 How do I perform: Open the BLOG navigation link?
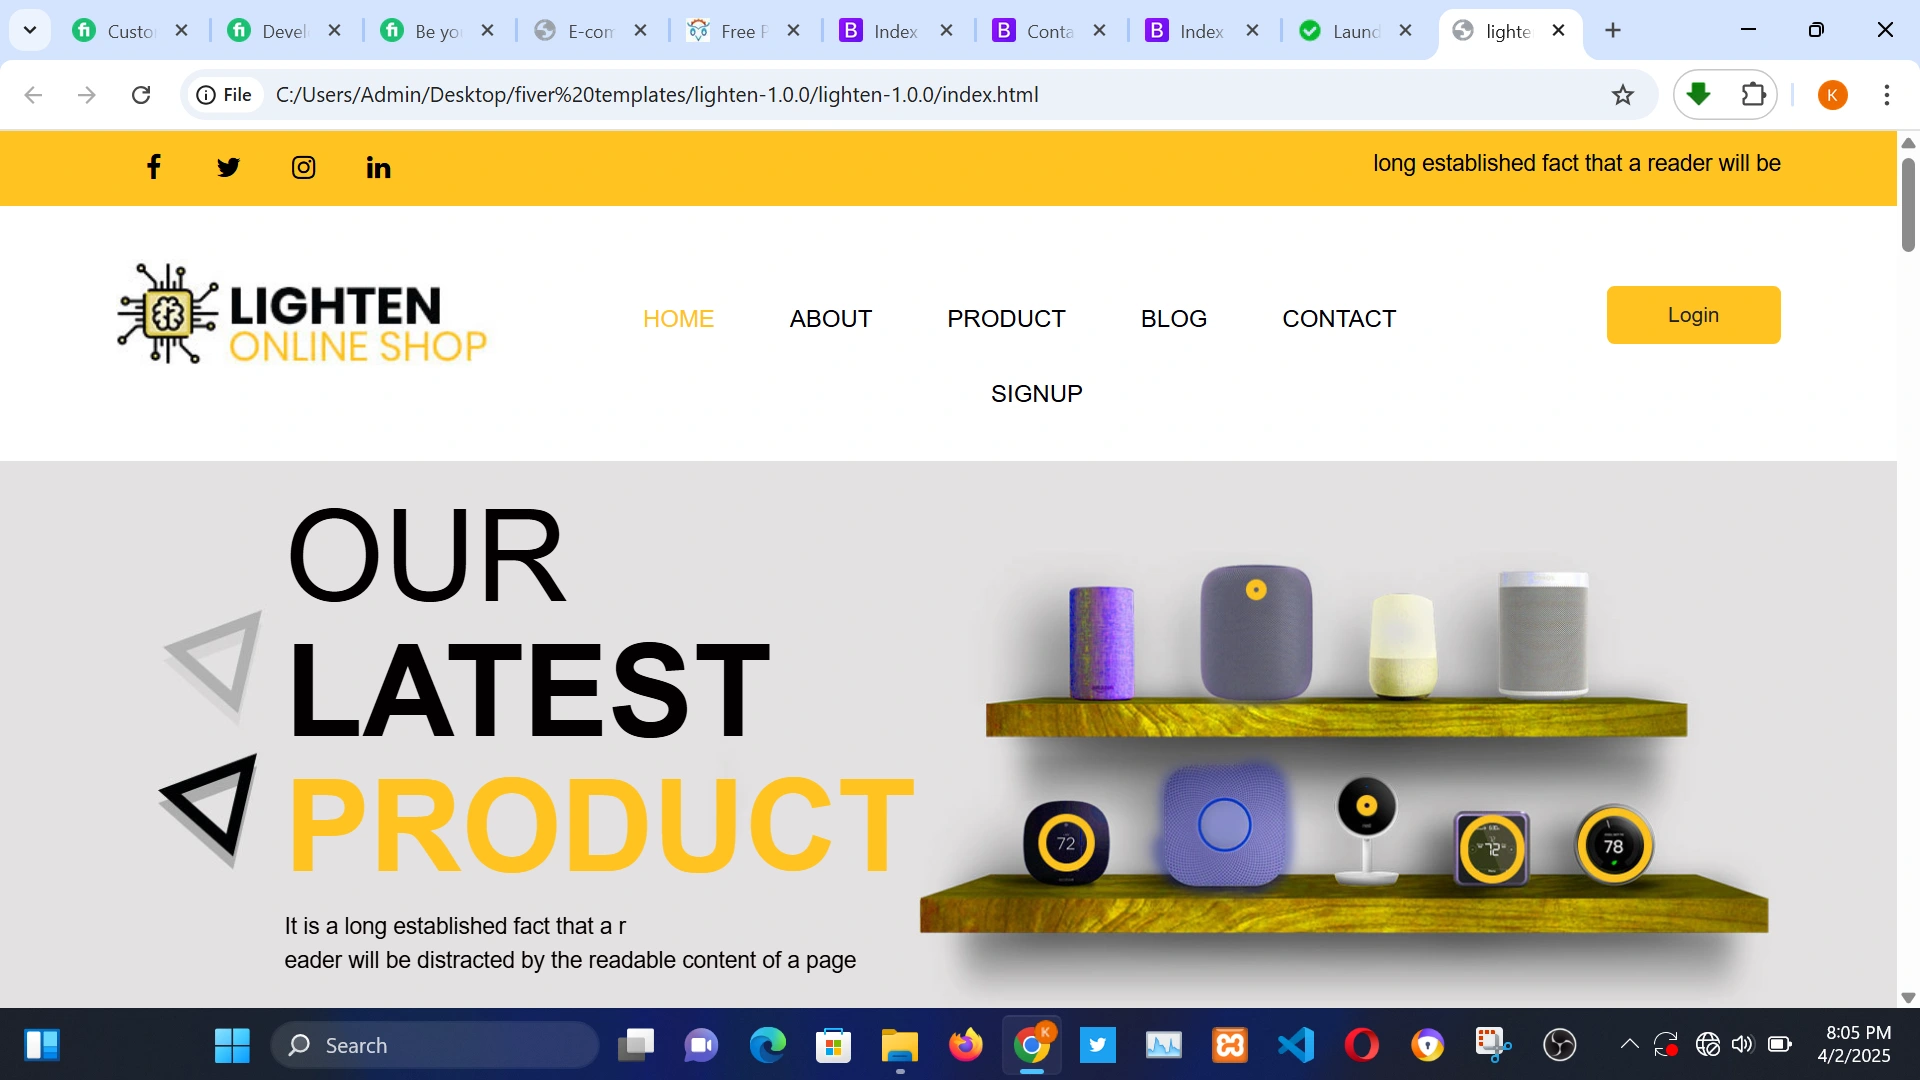[1174, 319]
